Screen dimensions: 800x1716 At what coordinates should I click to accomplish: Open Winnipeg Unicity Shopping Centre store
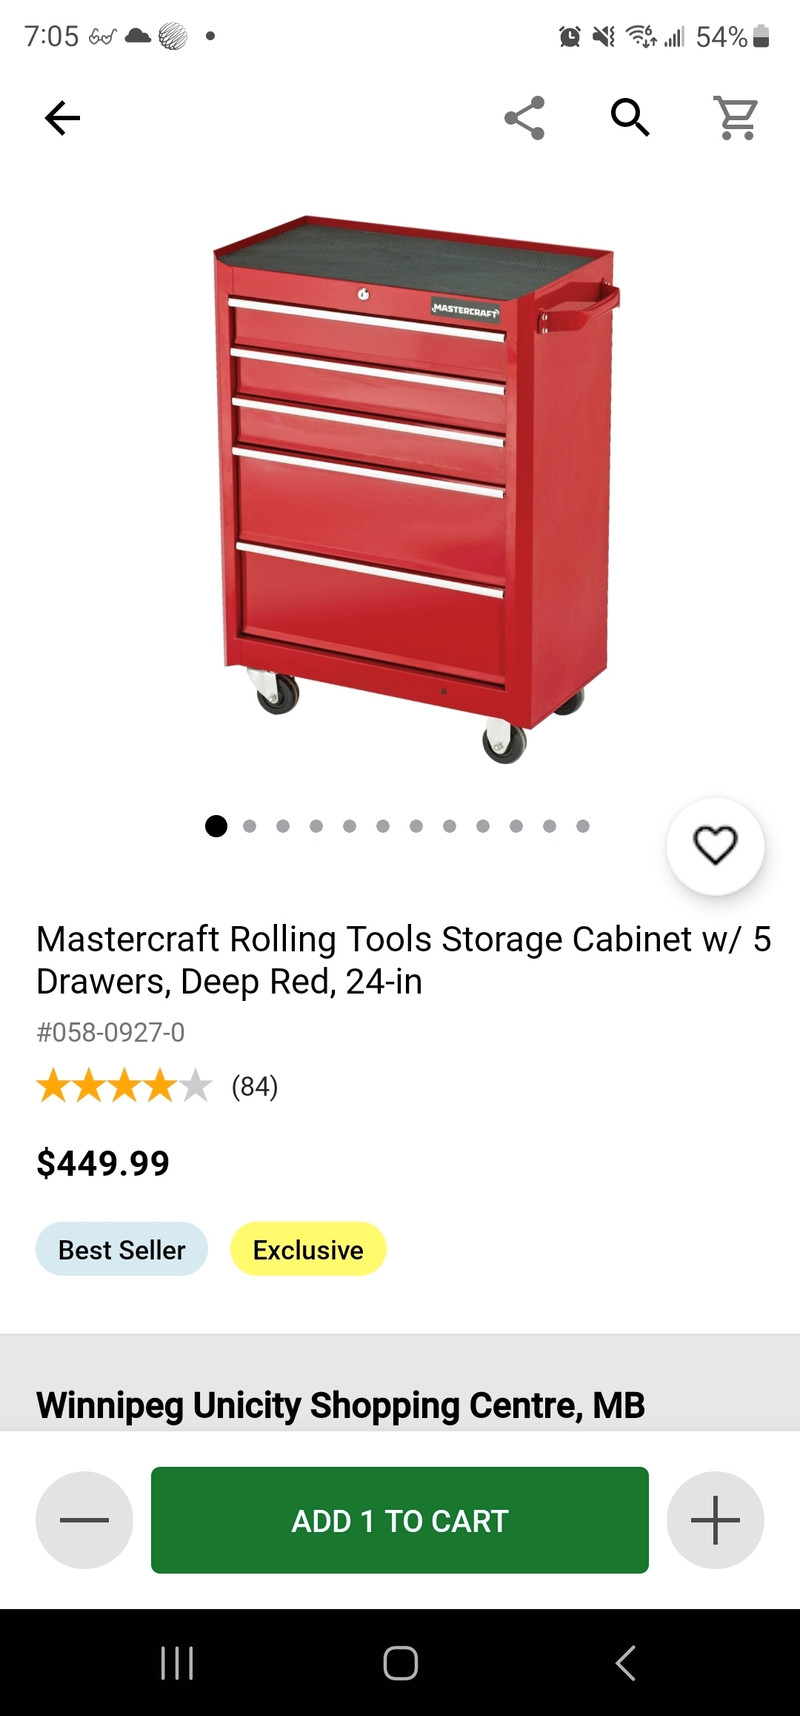[x=340, y=1405]
